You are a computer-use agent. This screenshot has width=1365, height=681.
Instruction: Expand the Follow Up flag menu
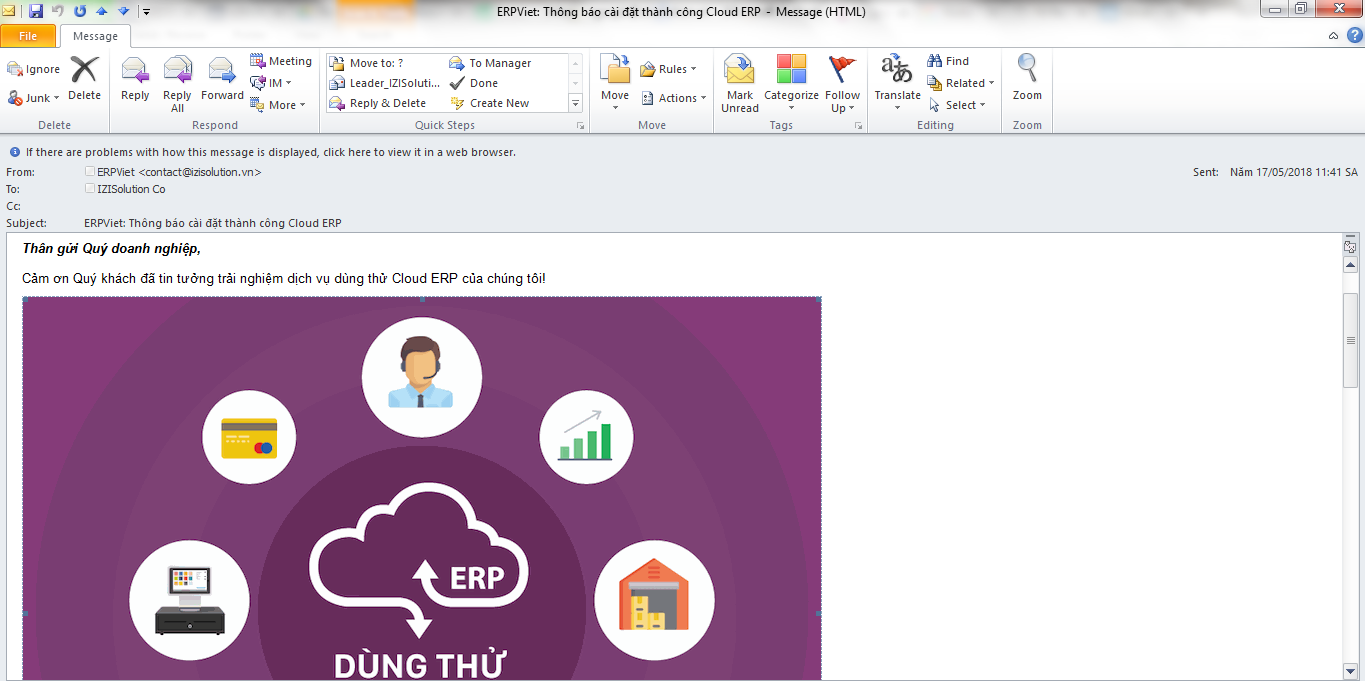(x=842, y=84)
